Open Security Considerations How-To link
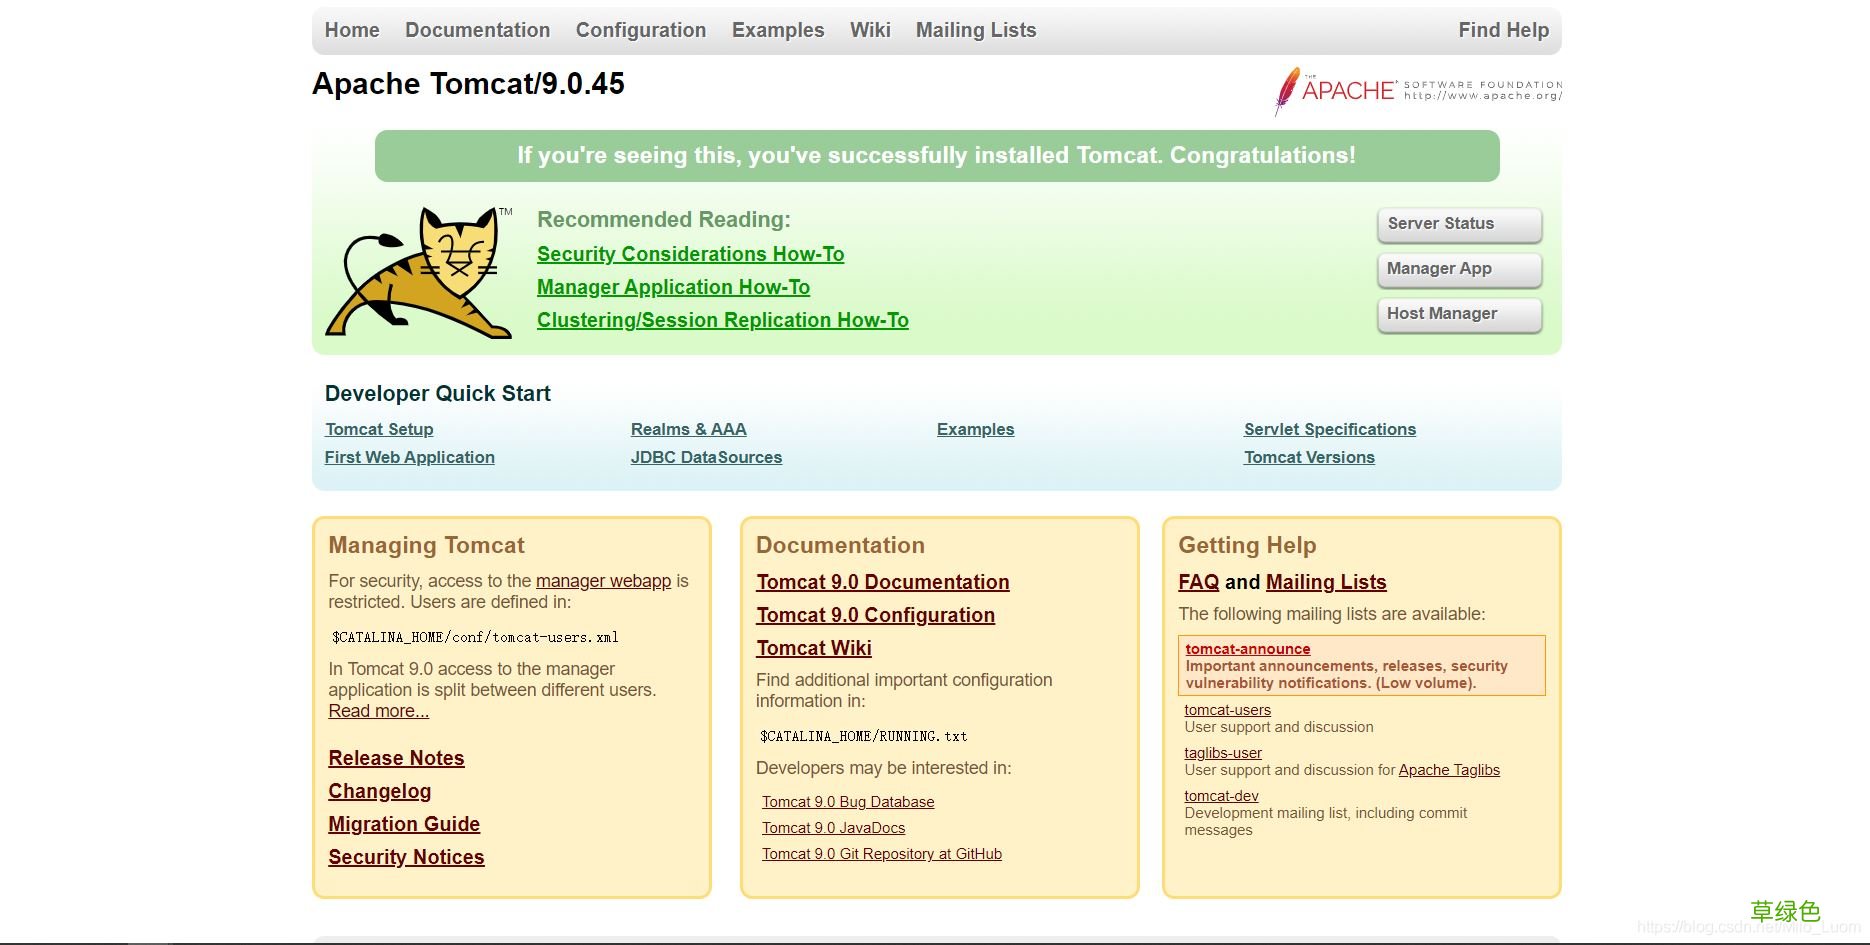1870x945 pixels. click(690, 254)
